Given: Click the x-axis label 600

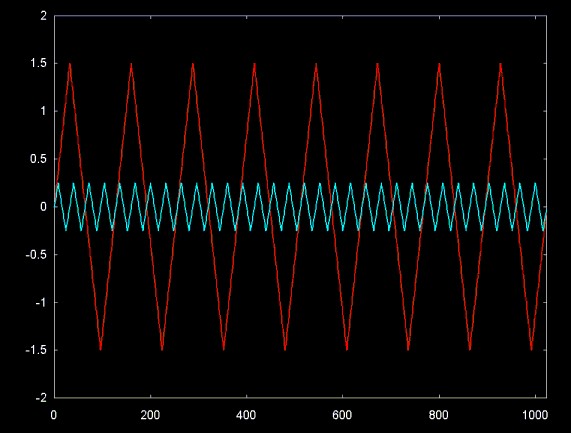Looking at the screenshot, I should click(342, 415).
